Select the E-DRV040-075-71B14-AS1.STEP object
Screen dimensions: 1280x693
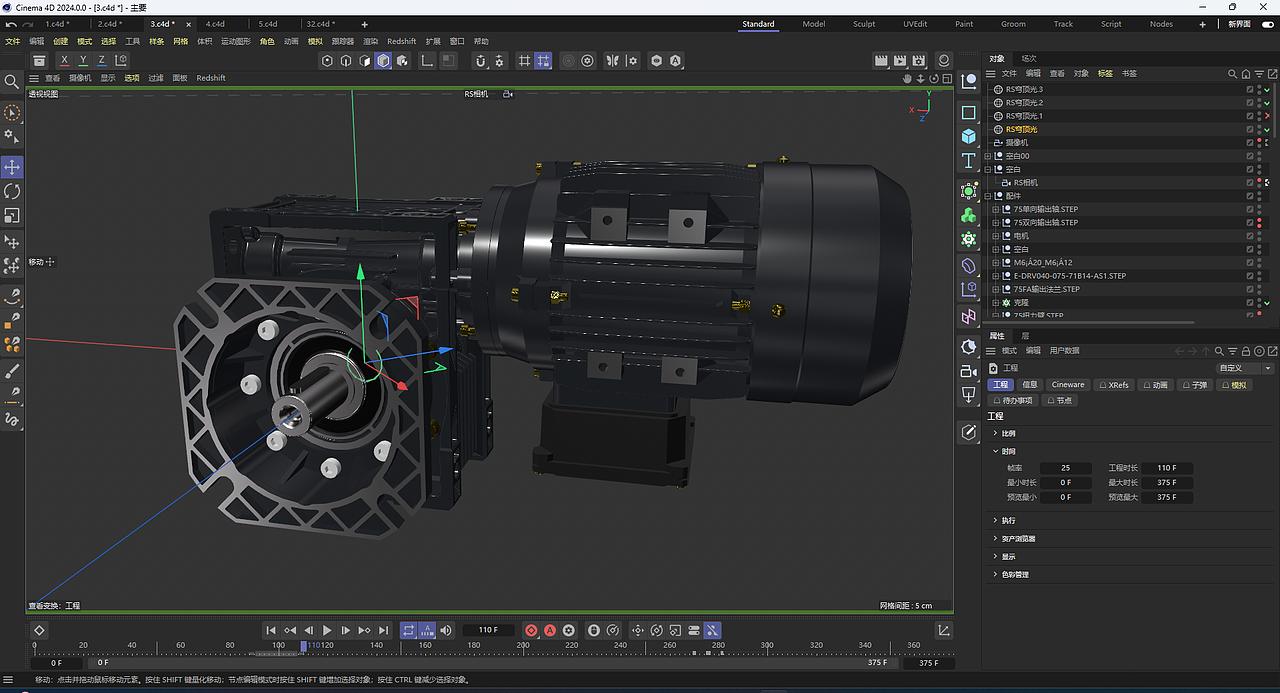1069,276
